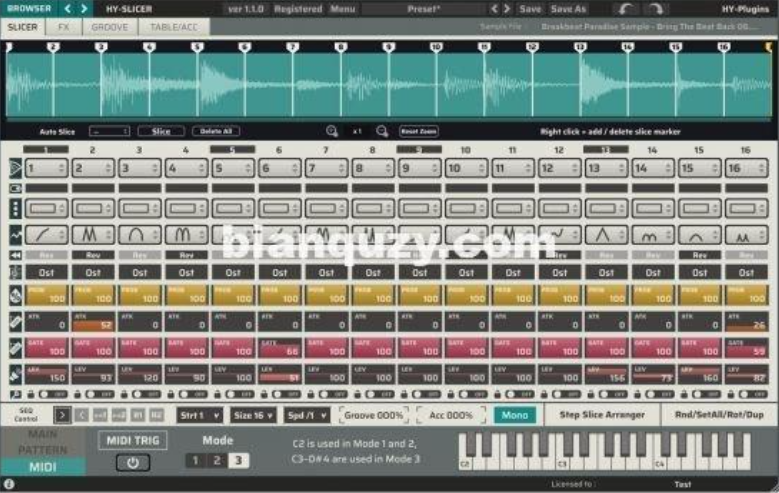This screenshot has width=779, height=493.
Task: Click the Delete All button
Action: [217, 131]
